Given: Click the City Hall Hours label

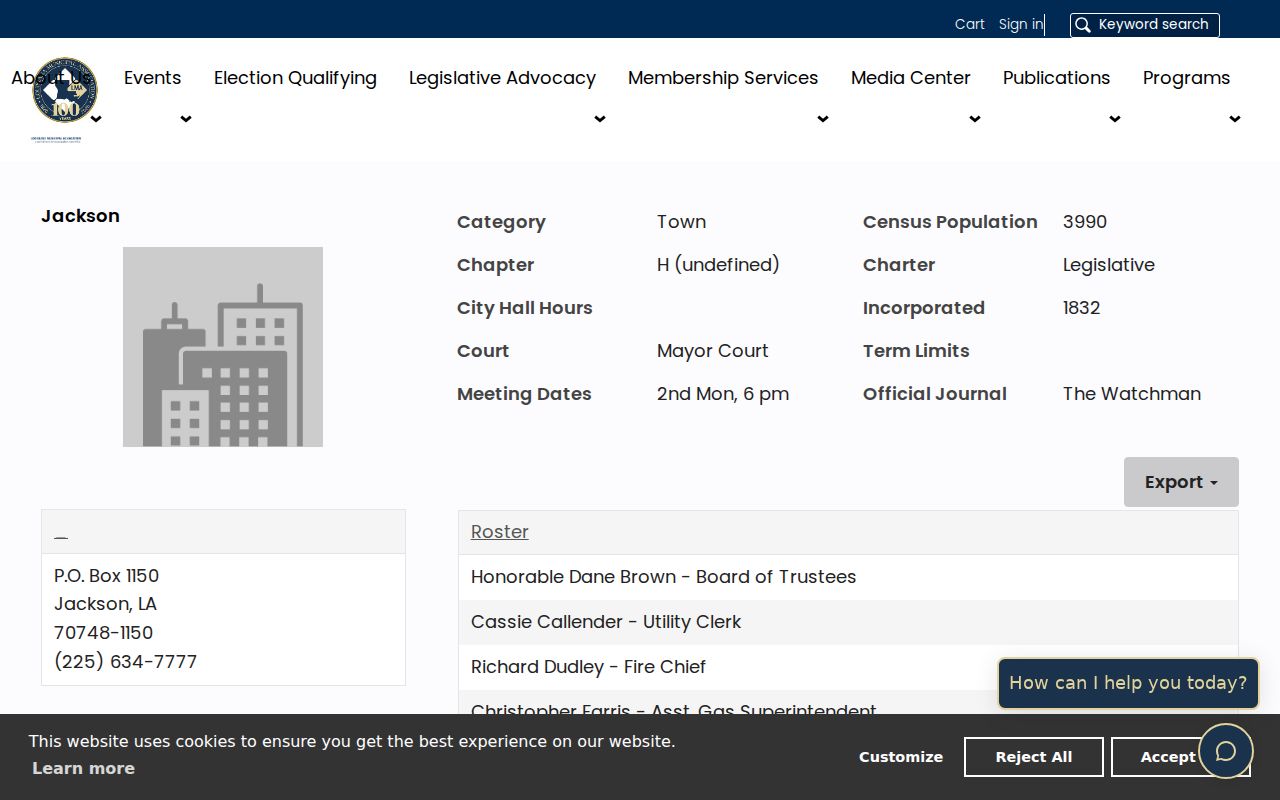Looking at the screenshot, I should (525, 308).
